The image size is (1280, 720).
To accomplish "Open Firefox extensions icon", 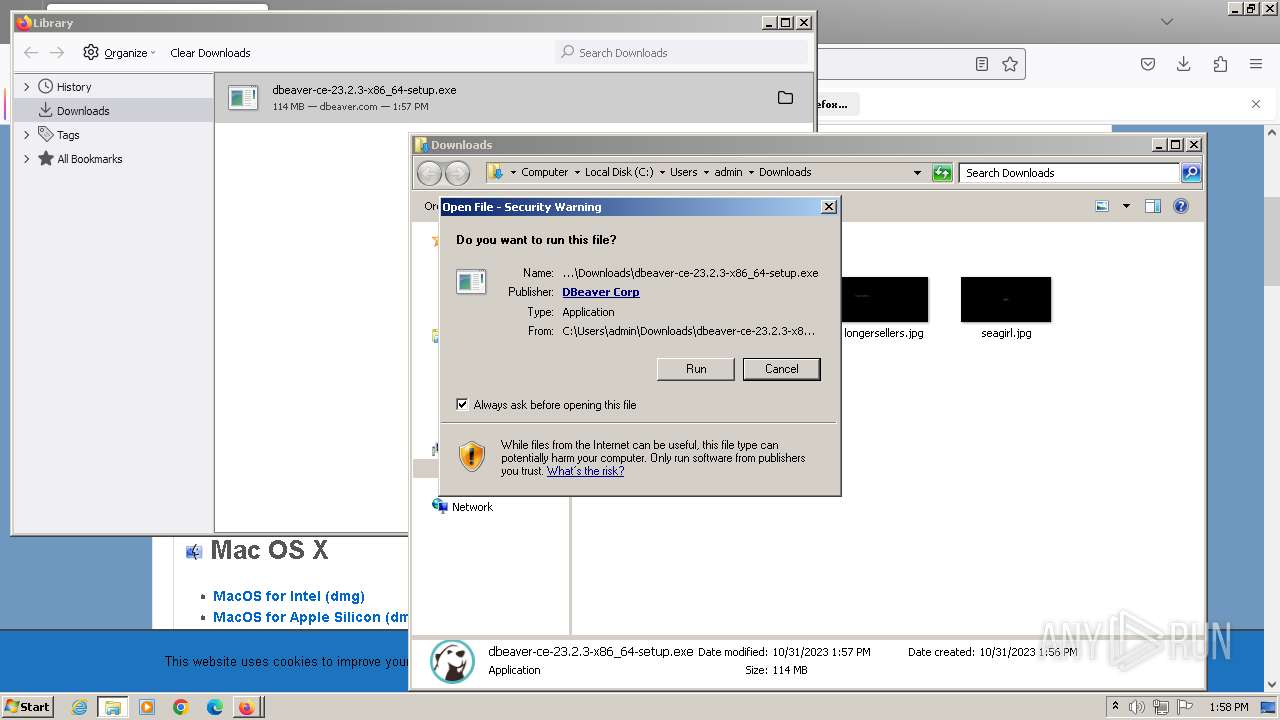I will click(x=1220, y=64).
